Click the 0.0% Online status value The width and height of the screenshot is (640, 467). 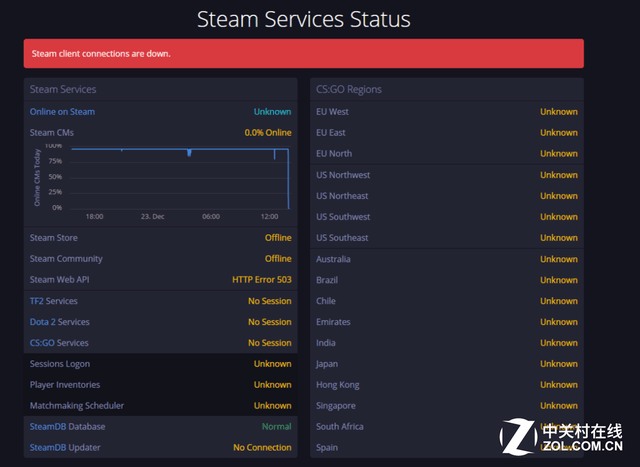(268, 132)
